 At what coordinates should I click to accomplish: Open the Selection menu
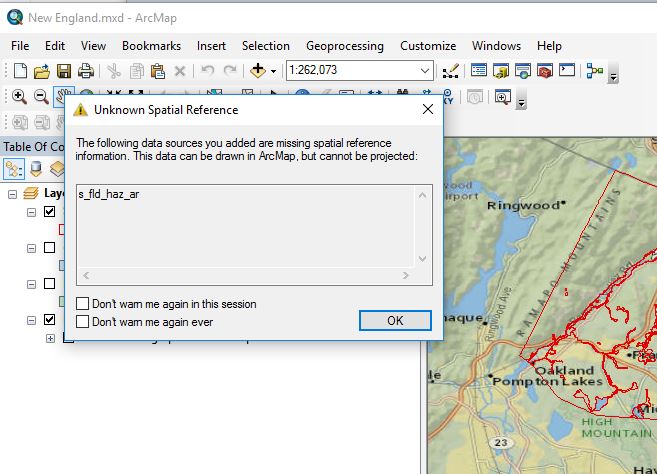click(x=266, y=46)
